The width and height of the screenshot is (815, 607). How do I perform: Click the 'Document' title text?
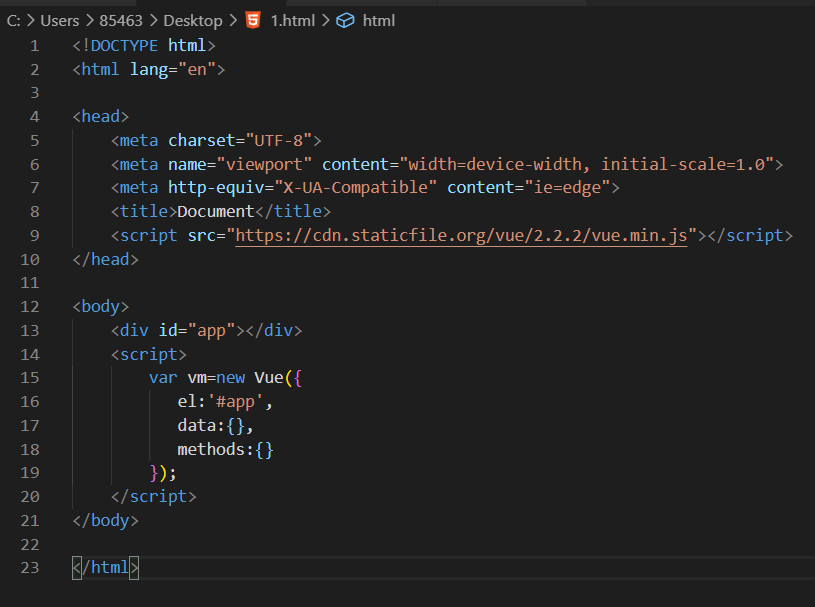[216, 212]
